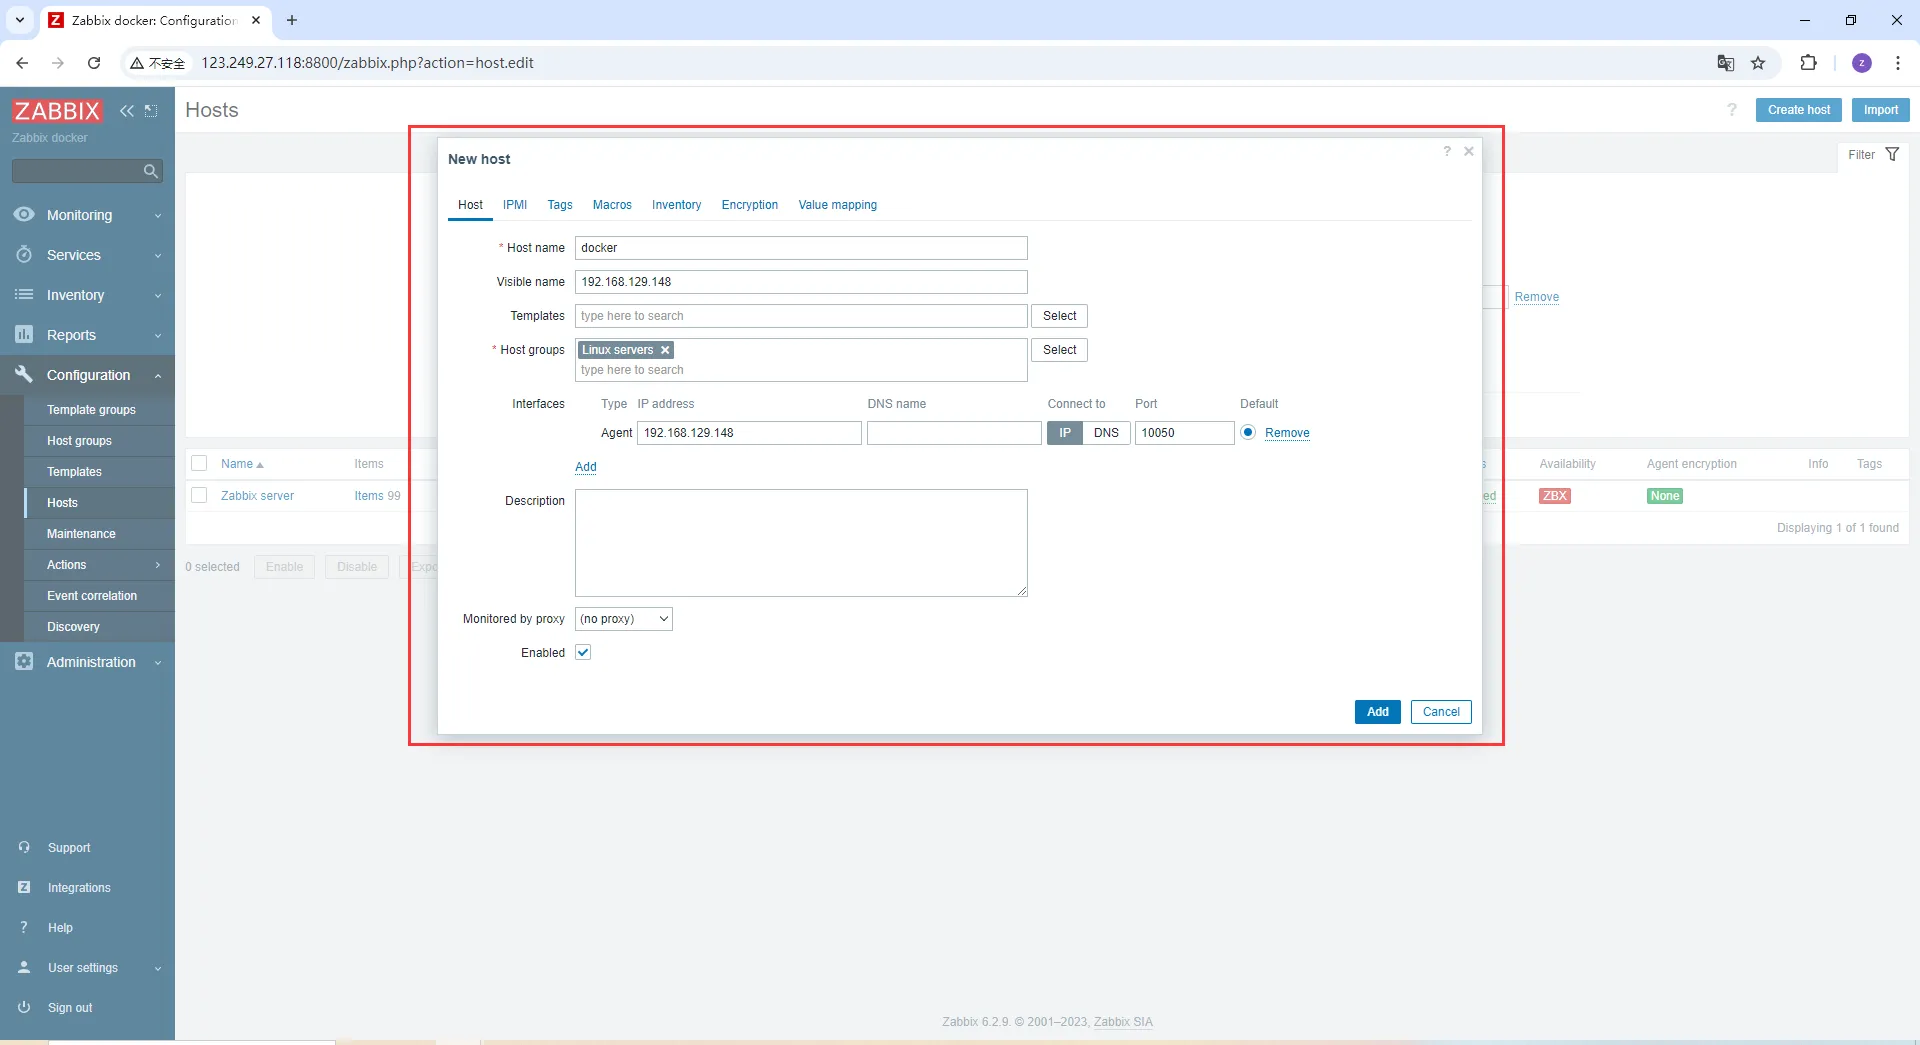Open help for the New host dialog

1446,152
